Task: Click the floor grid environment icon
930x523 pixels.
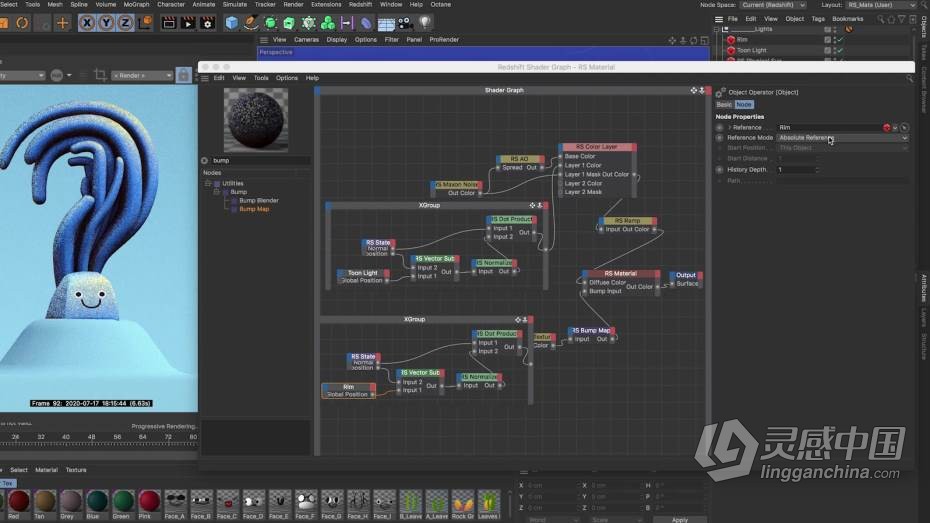Action: [x=386, y=24]
